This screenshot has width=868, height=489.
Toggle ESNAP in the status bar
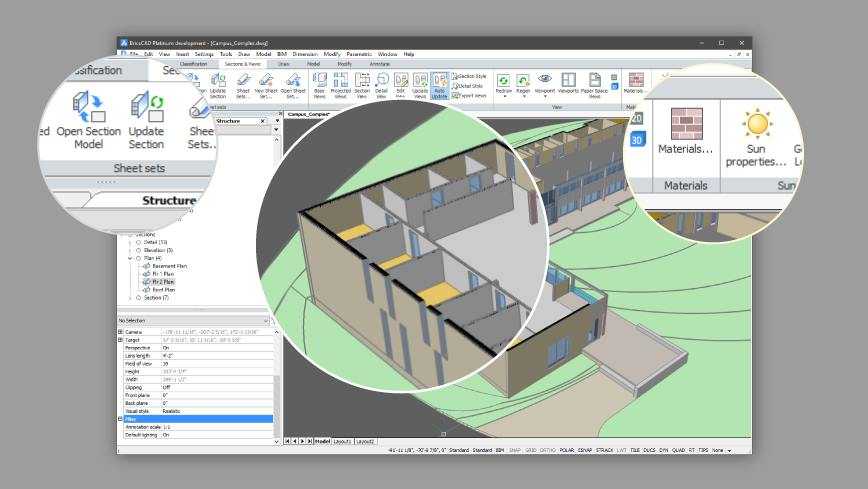[584, 450]
